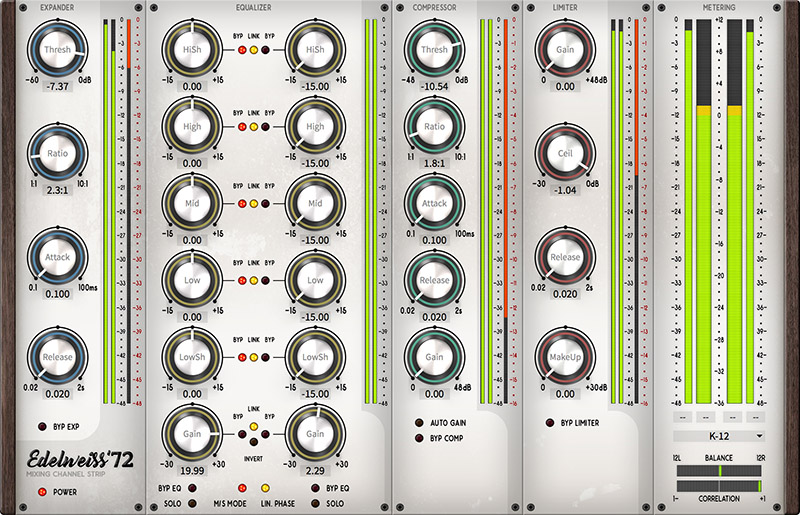Click the left equalizer HiSh knob
The width and height of the screenshot is (800, 515).
pos(191,50)
